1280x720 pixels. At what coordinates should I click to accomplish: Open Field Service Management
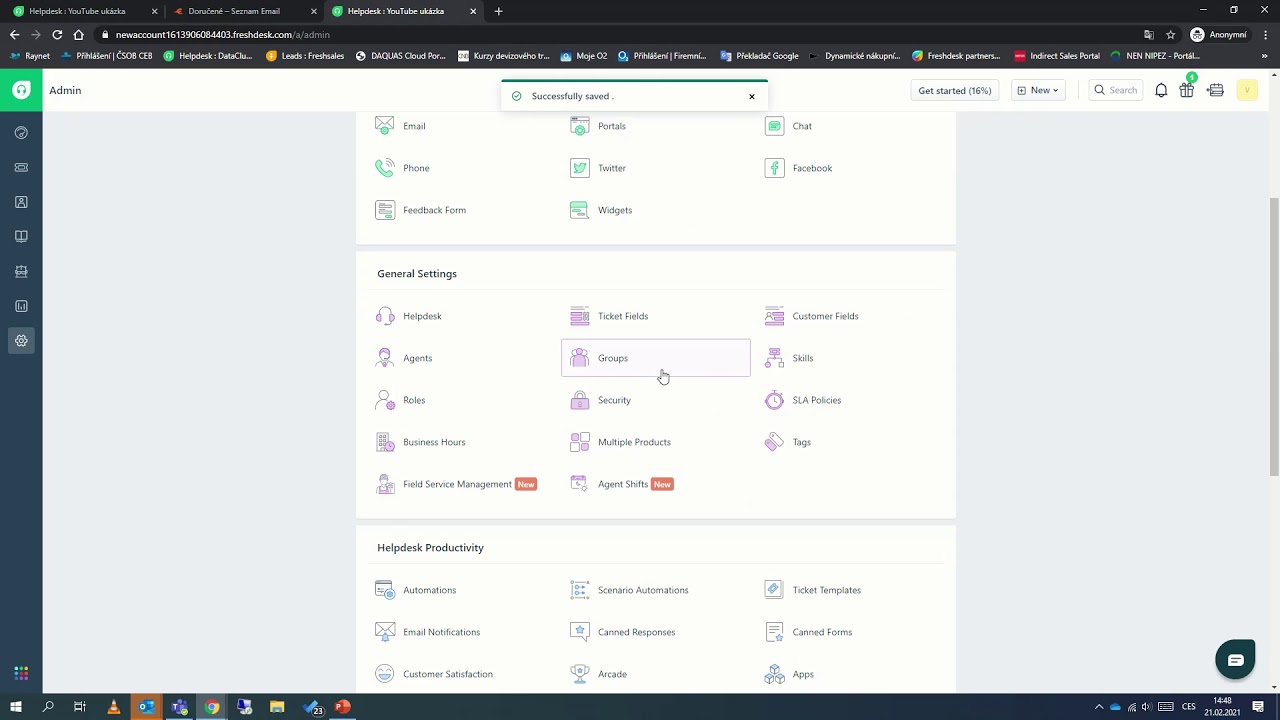click(456, 484)
